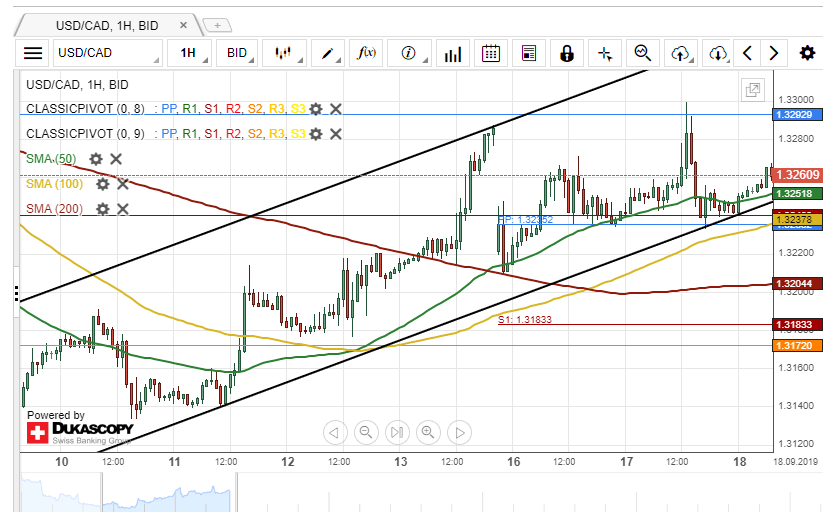Viewport: 827px width, 519px height.
Task: Close the USD/CAD, 1H, BID tab
Action: (x=183, y=25)
